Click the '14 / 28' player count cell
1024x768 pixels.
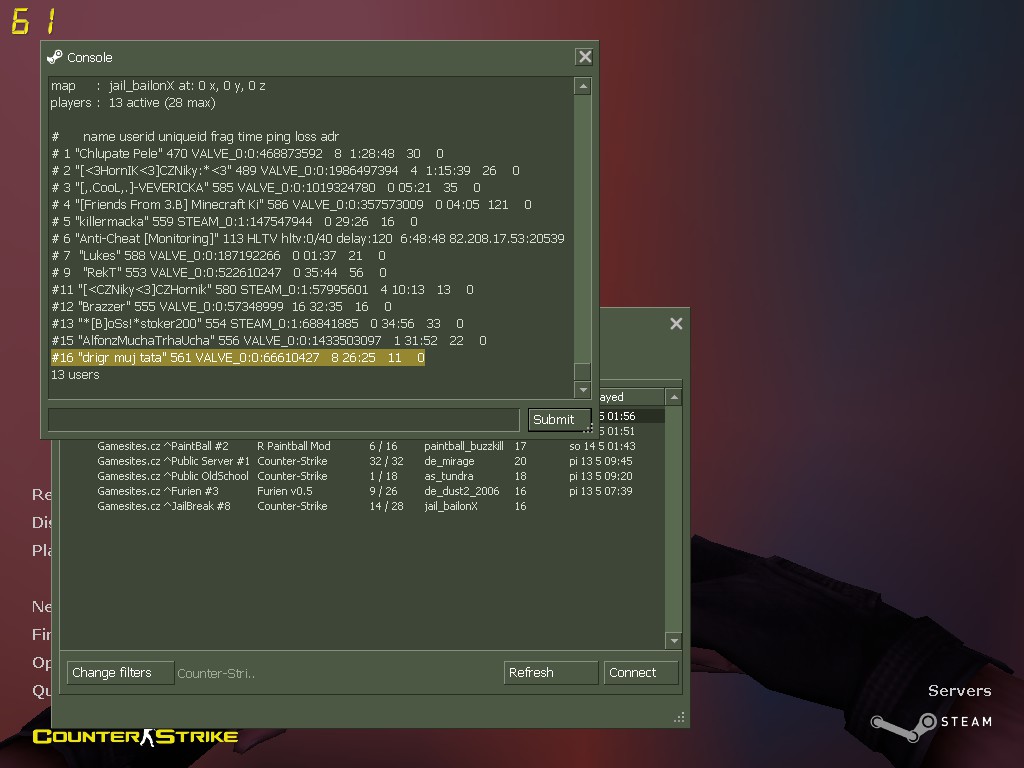386,507
